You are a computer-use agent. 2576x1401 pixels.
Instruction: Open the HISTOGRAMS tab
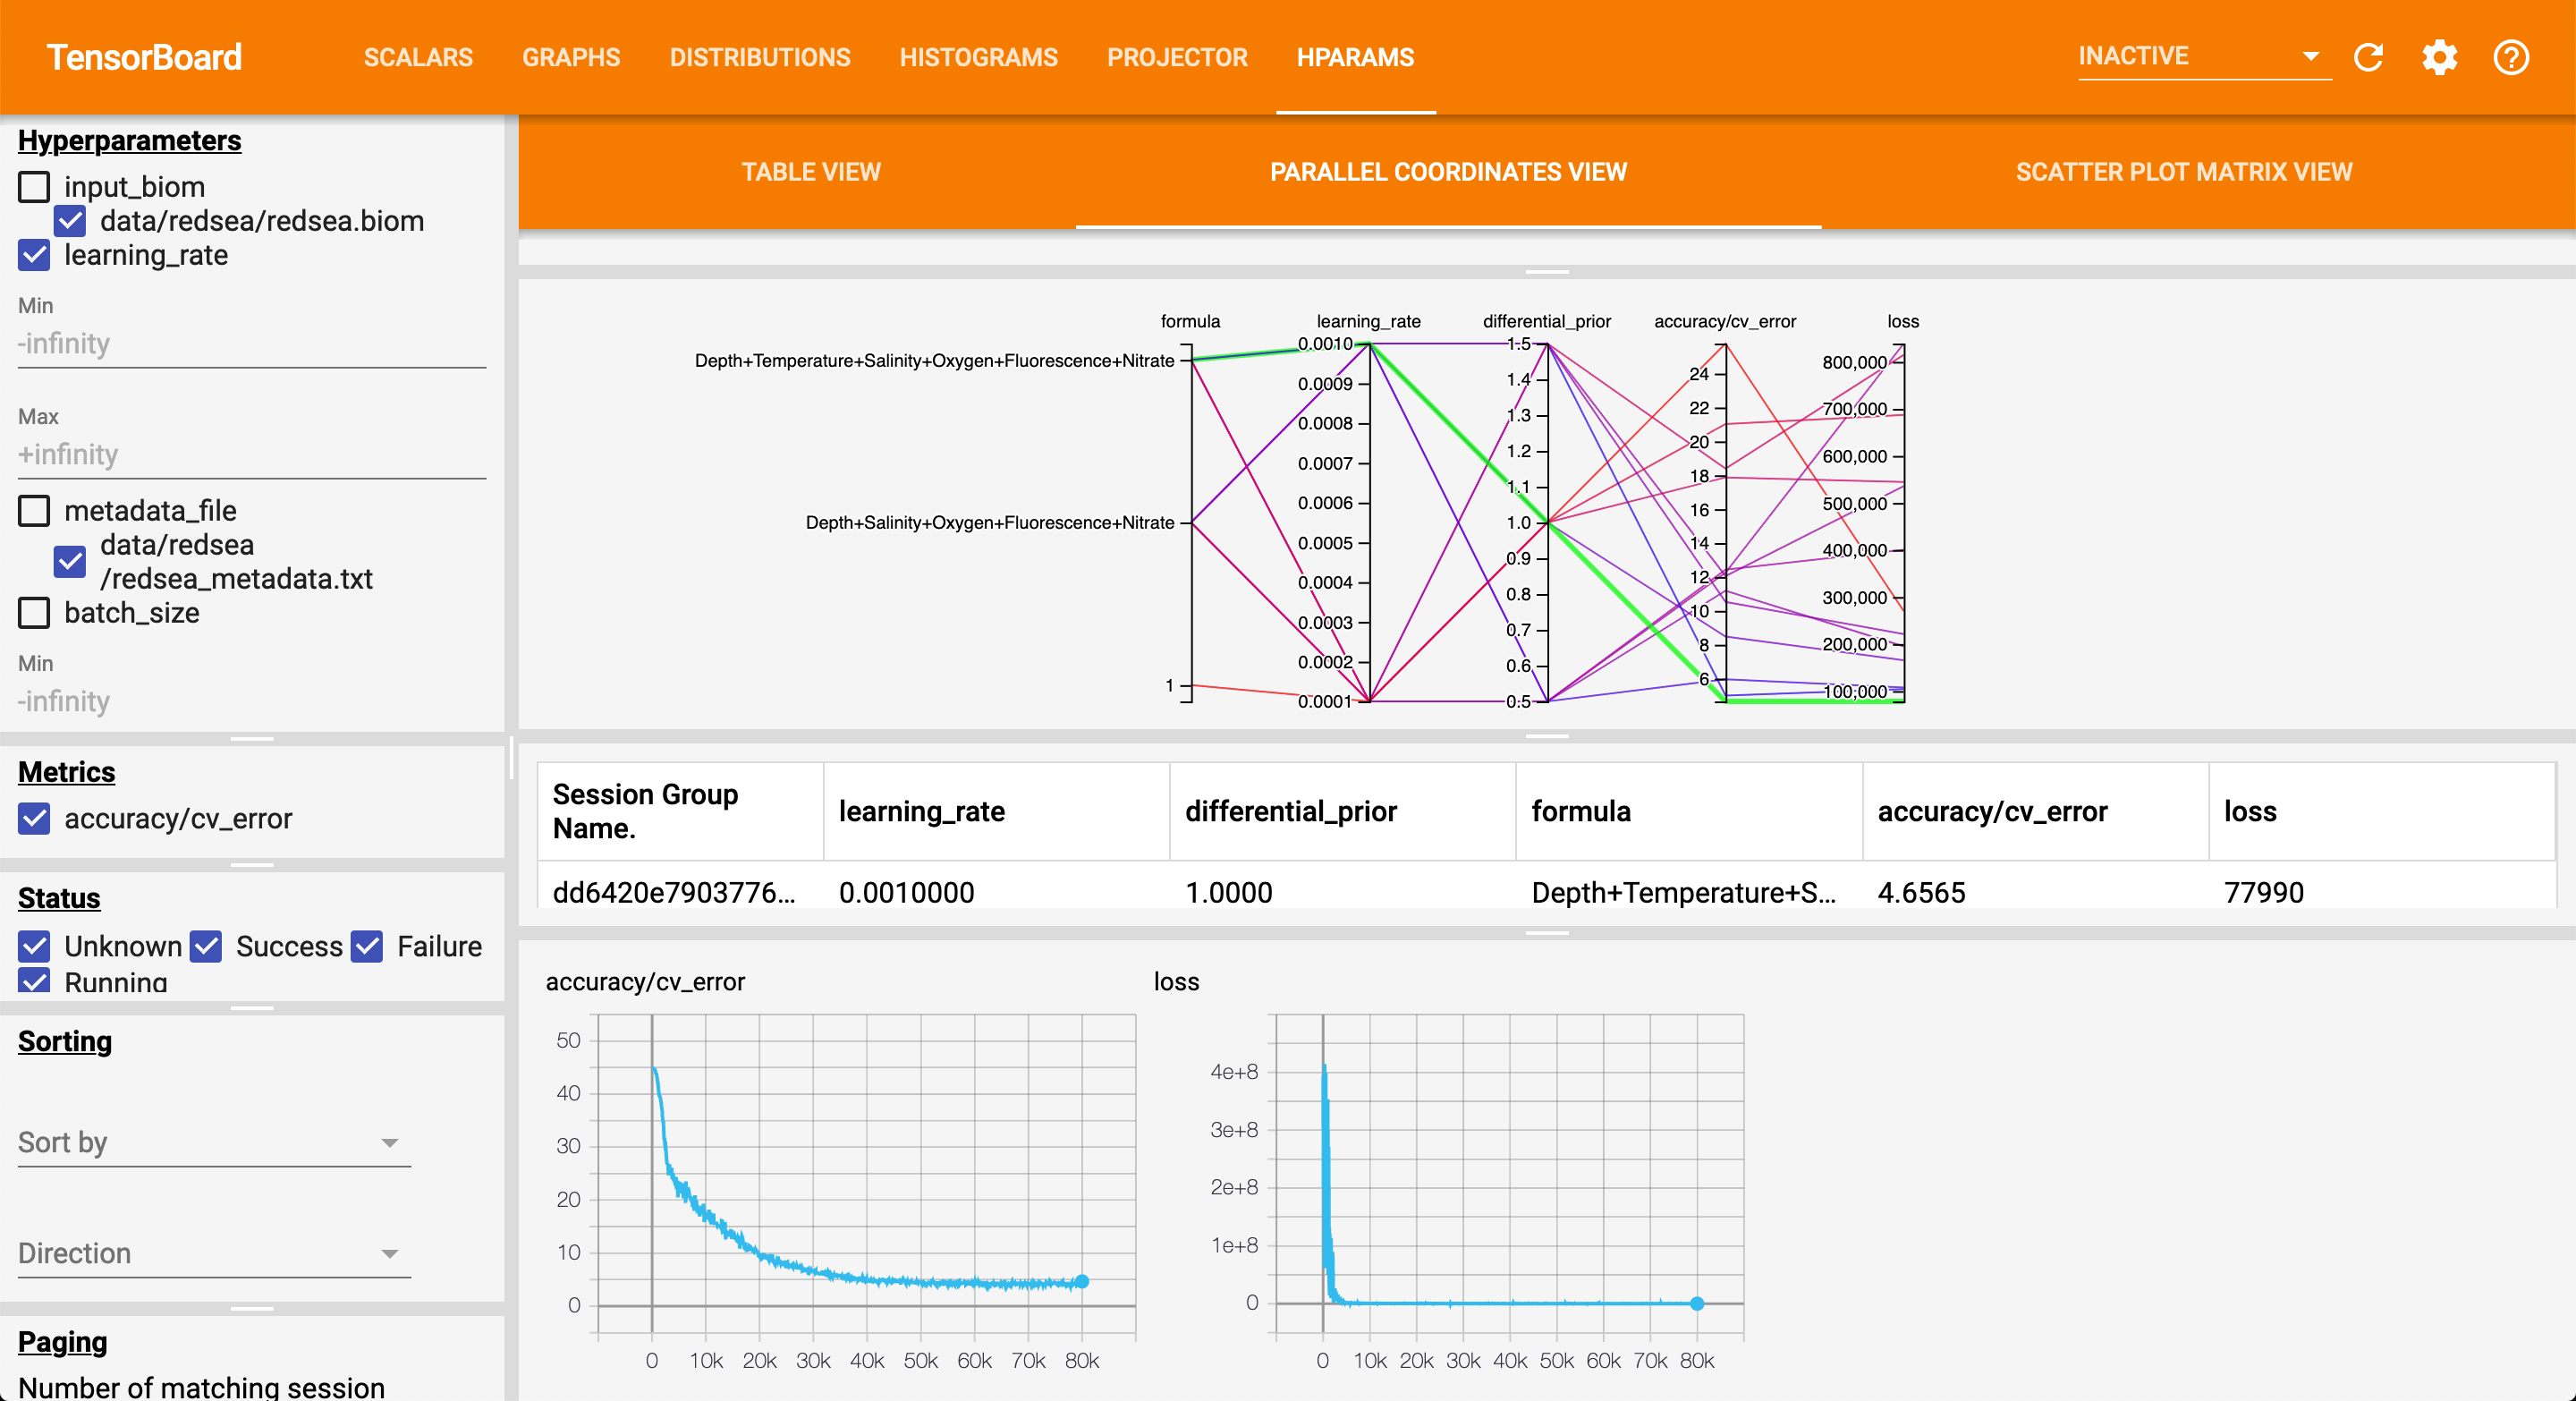pos(978,57)
